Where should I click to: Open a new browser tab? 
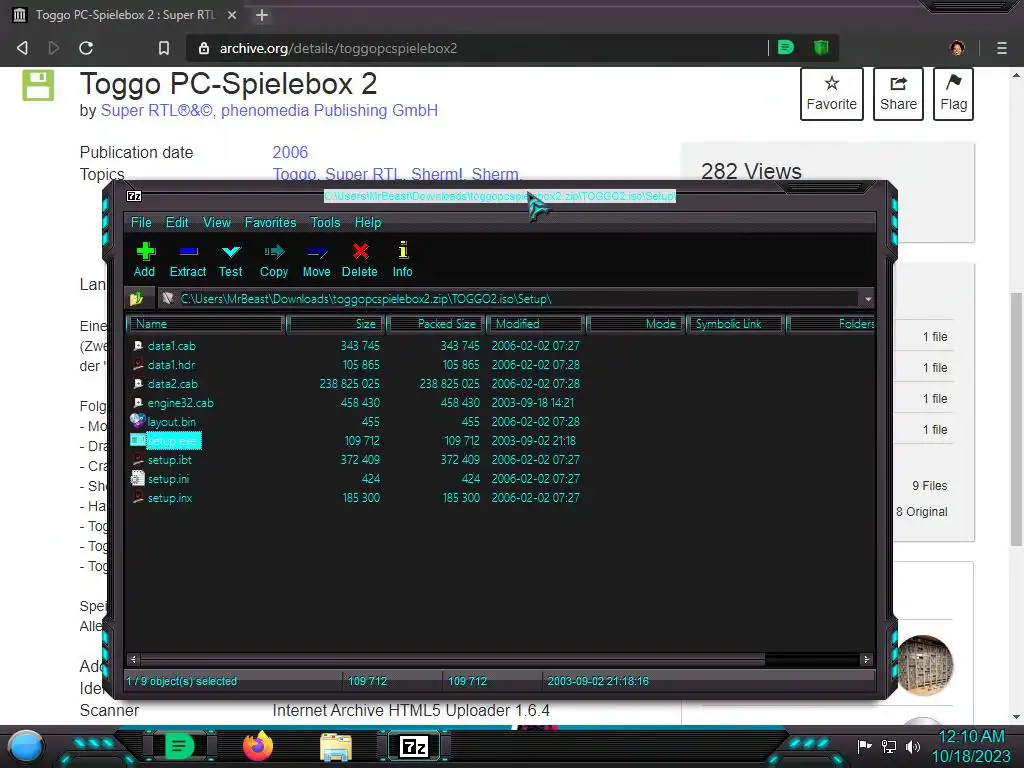262,15
